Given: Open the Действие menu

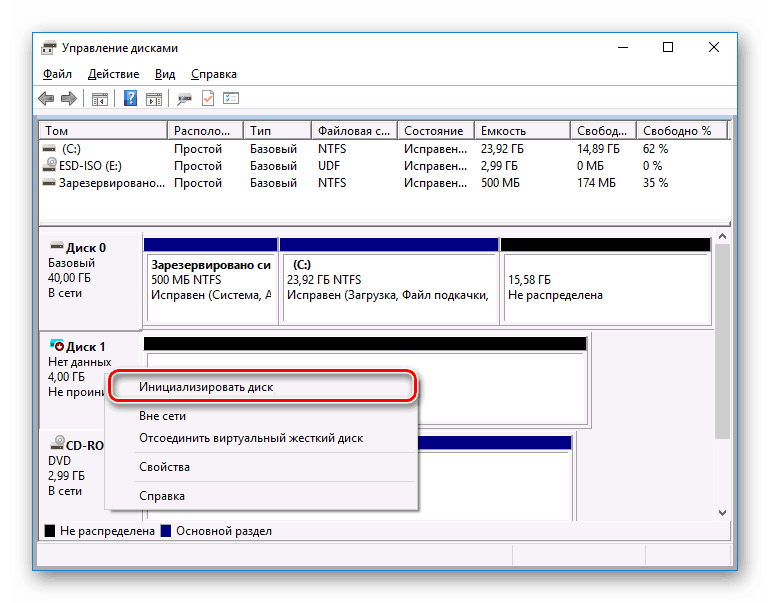Looking at the screenshot, I should [x=113, y=74].
